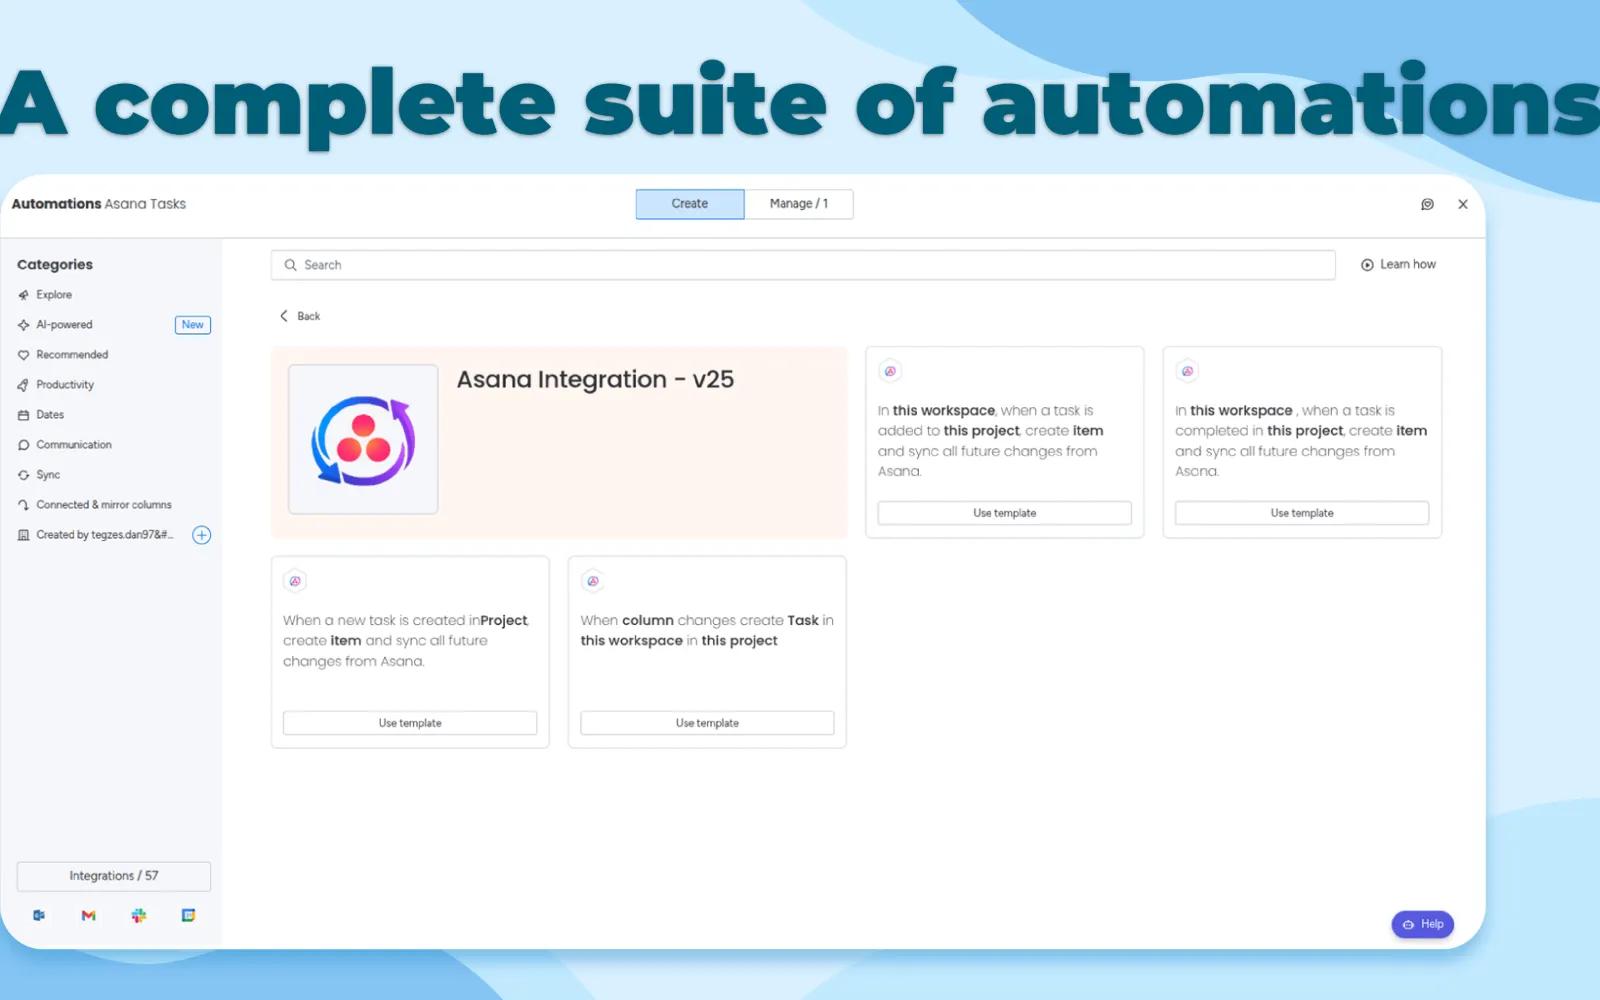Select Connected & mirror columns category
The height and width of the screenshot is (1000, 1600).
[x=95, y=505]
